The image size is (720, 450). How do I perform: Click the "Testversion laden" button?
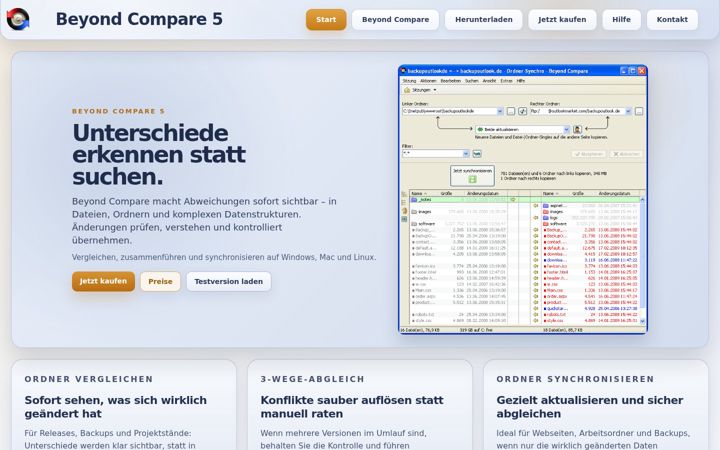(229, 281)
